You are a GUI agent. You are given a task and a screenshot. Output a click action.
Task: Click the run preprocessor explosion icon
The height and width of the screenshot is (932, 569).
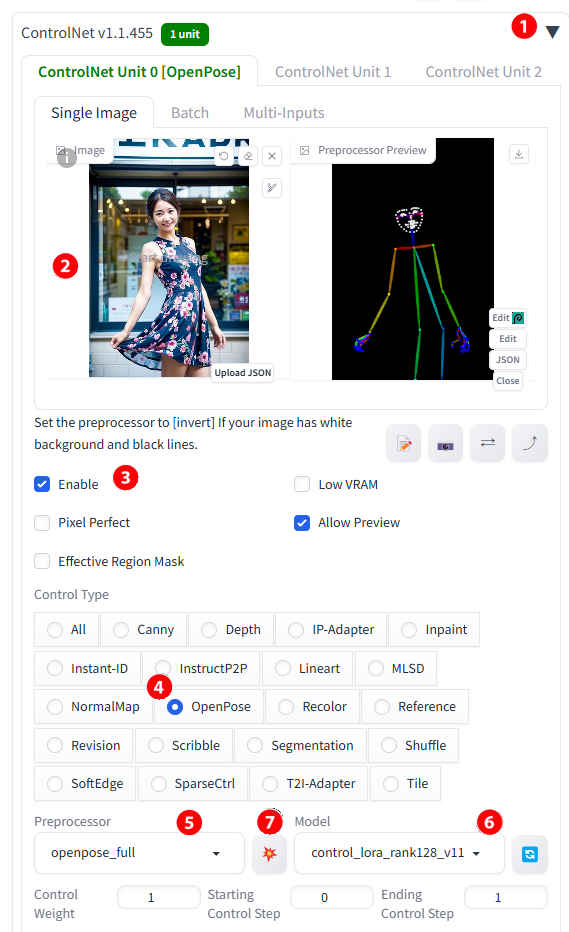point(269,854)
